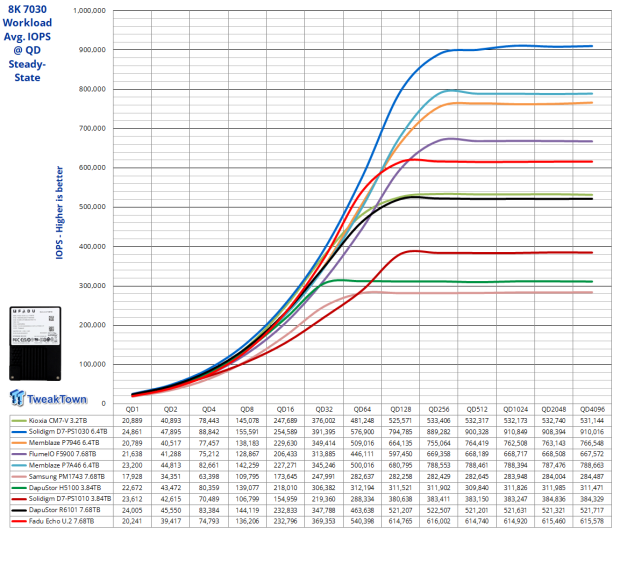Click the QD128 column header
Image resolution: width=620 pixels, height=568 pixels.
click(x=401, y=410)
